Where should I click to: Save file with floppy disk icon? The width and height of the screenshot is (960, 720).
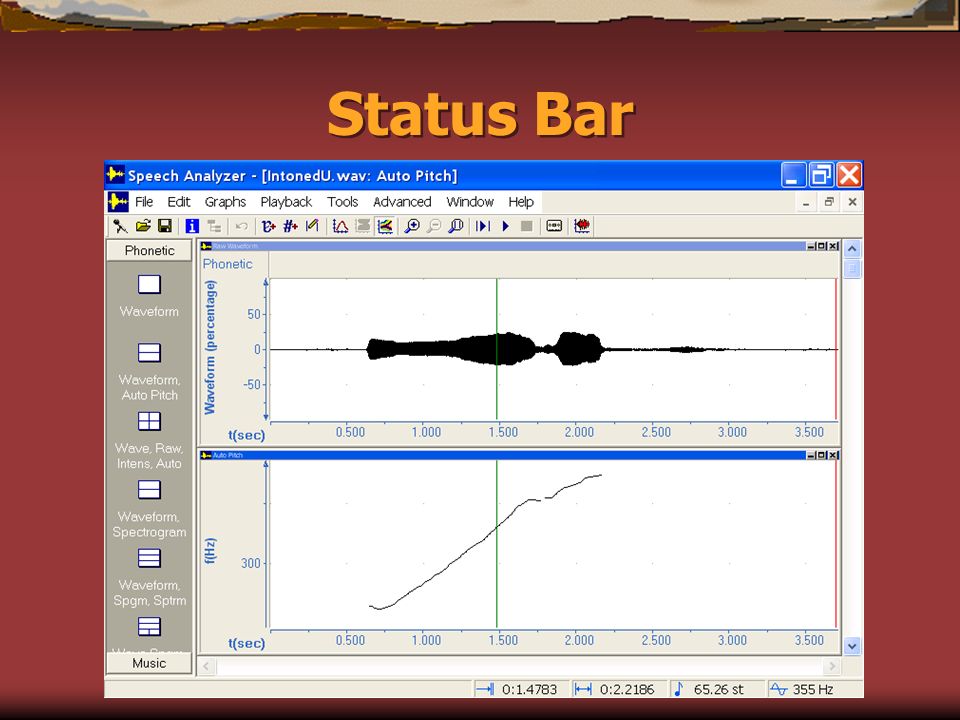(x=165, y=226)
